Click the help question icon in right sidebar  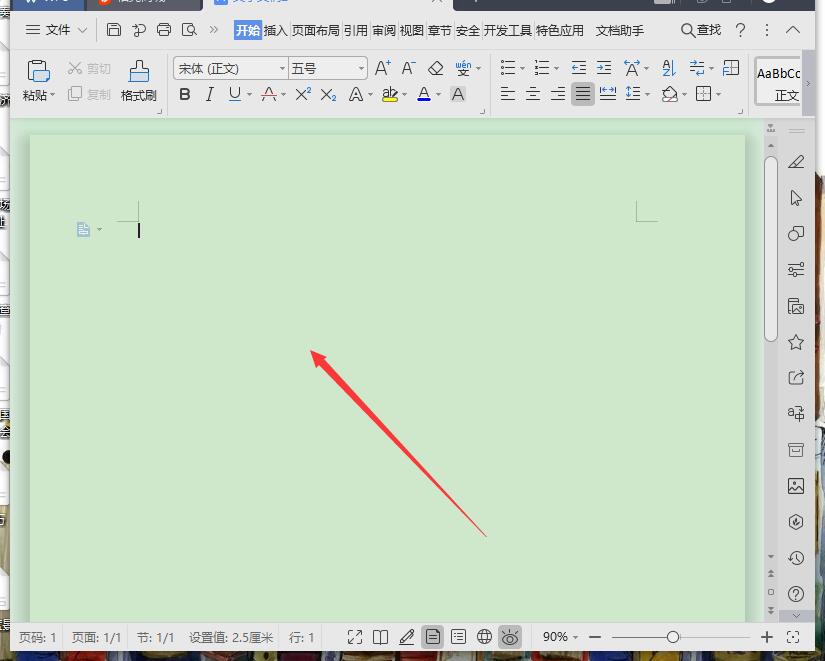tap(796, 594)
